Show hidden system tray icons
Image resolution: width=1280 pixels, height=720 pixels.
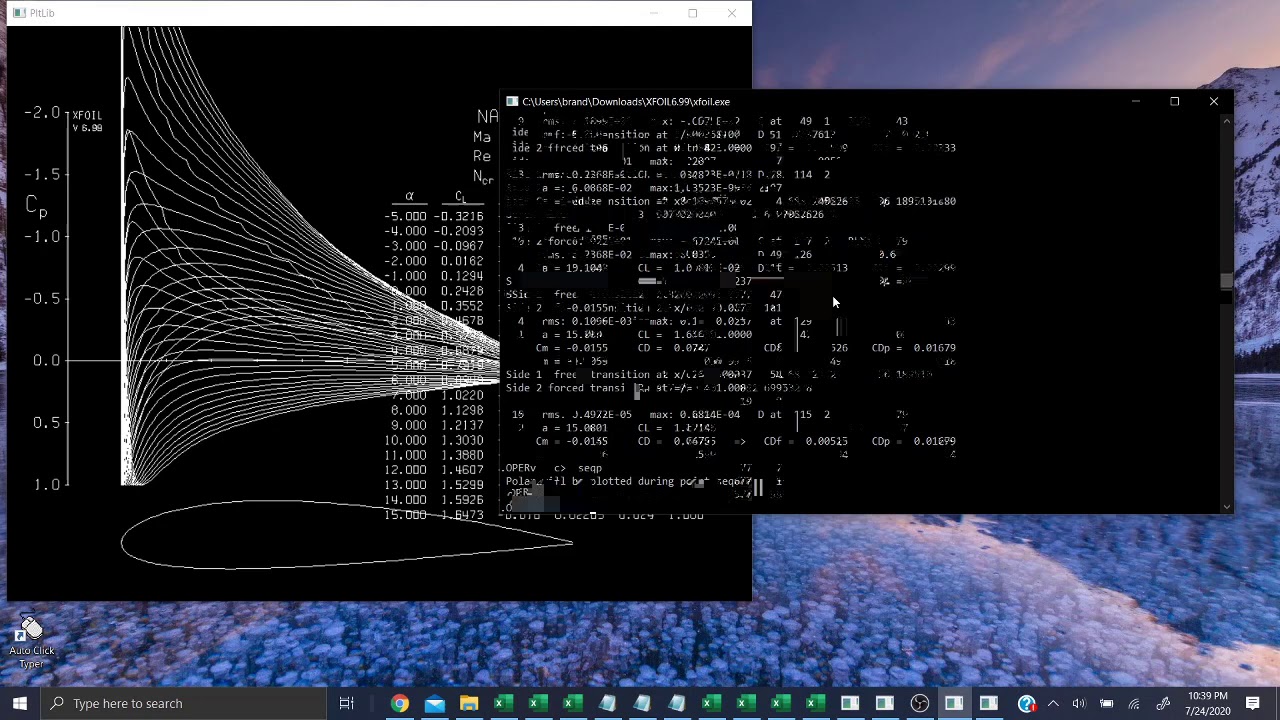point(1053,703)
